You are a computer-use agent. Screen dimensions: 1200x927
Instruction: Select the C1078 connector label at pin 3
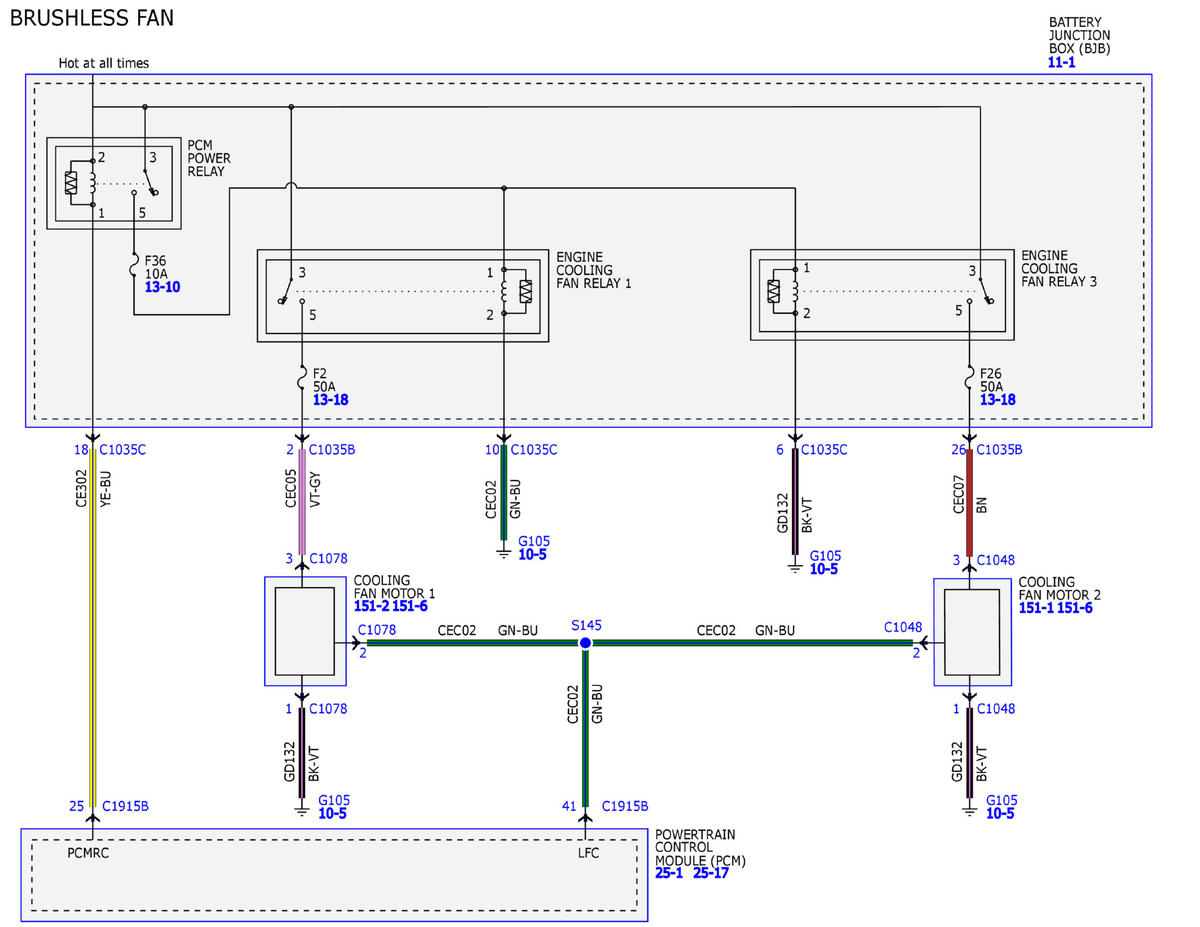329,559
